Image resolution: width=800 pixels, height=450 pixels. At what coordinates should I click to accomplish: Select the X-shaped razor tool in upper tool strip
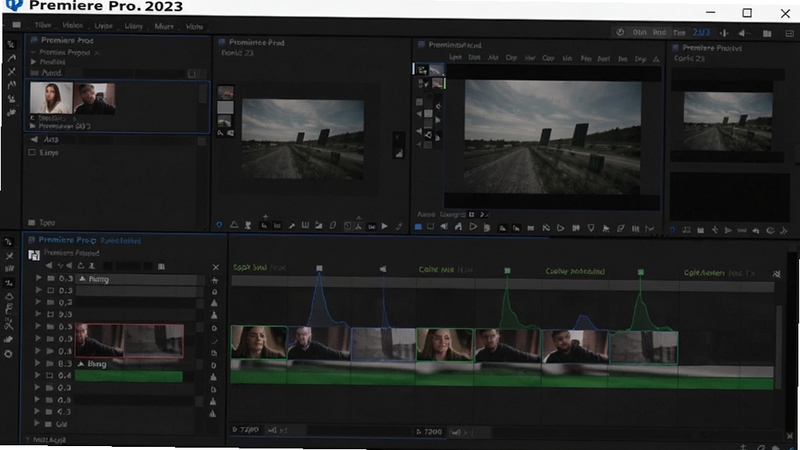[x=11, y=71]
